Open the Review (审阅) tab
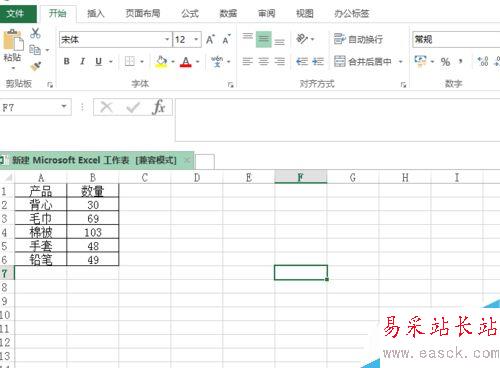Viewport: 500px width, 368px height. click(x=267, y=13)
